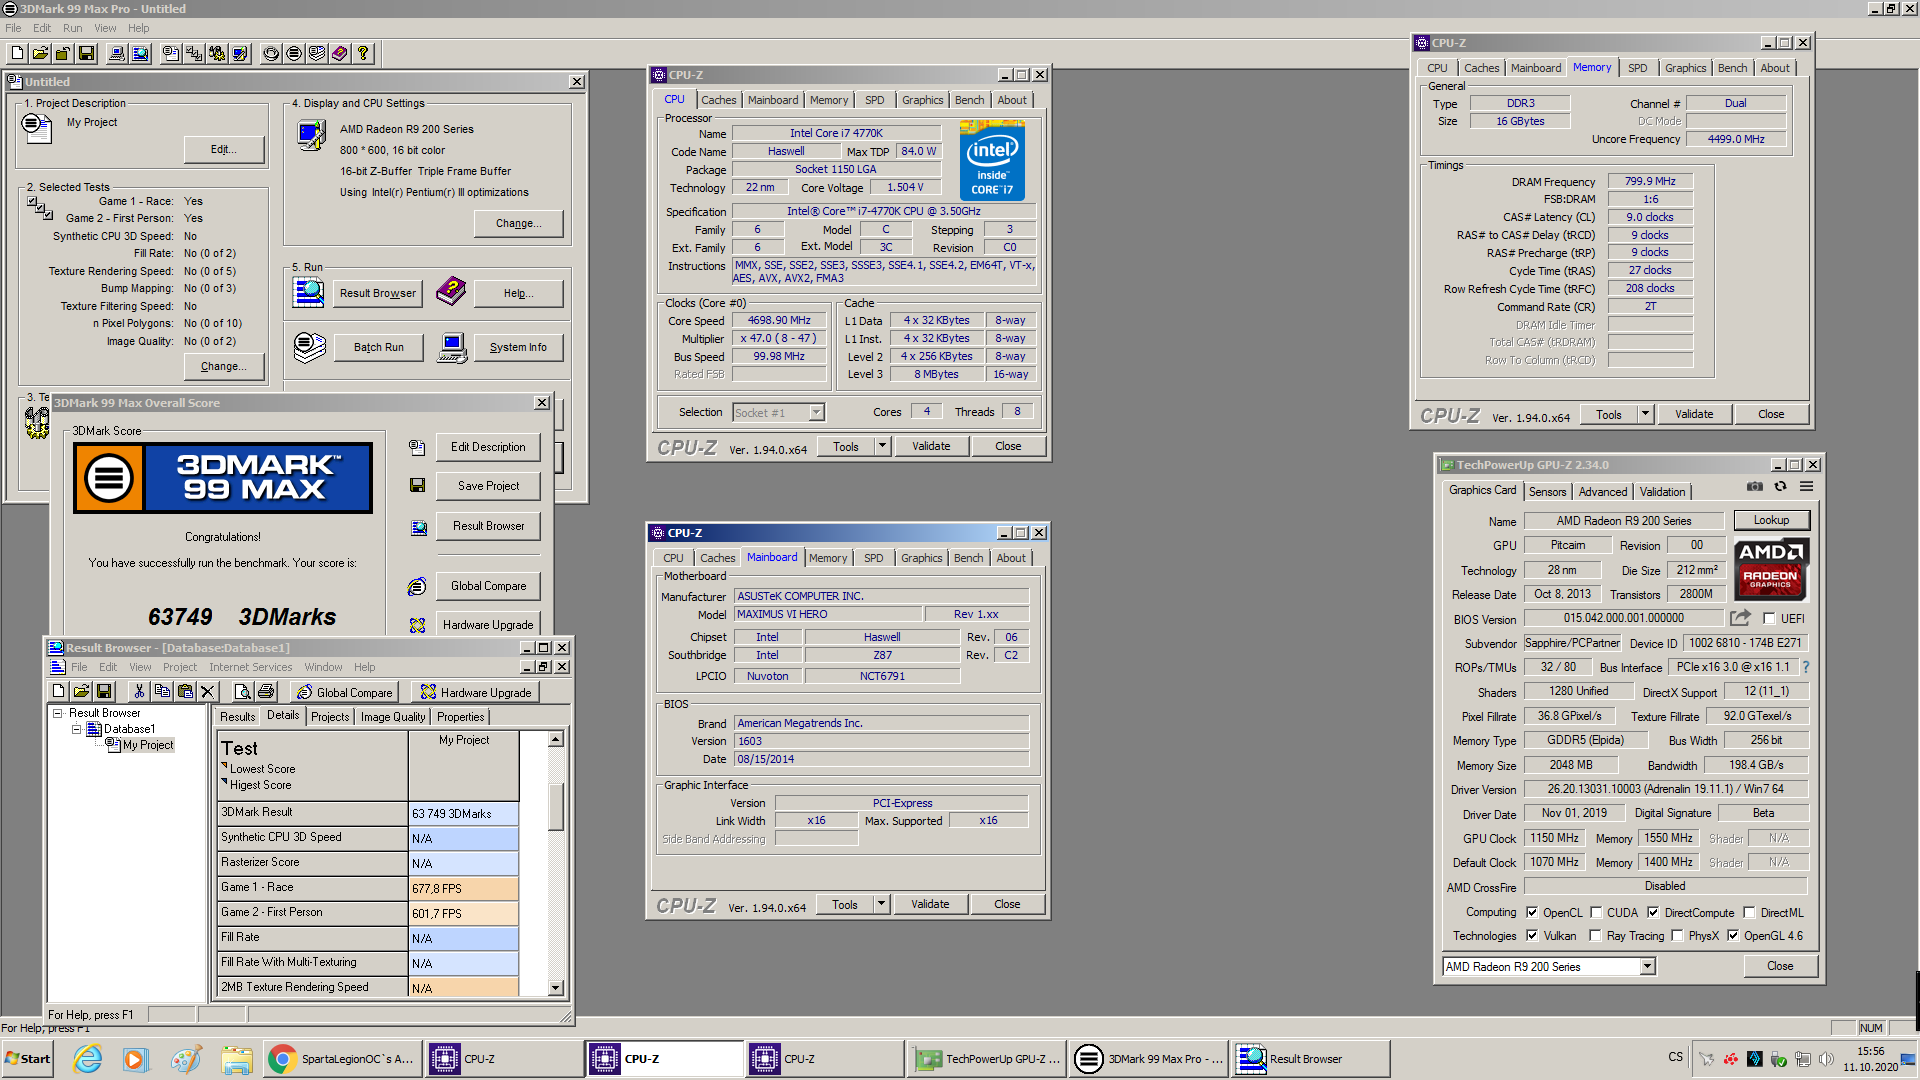
Task: Open the Run menu in 3DMark menu bar
Action: (x=72, y=28)
